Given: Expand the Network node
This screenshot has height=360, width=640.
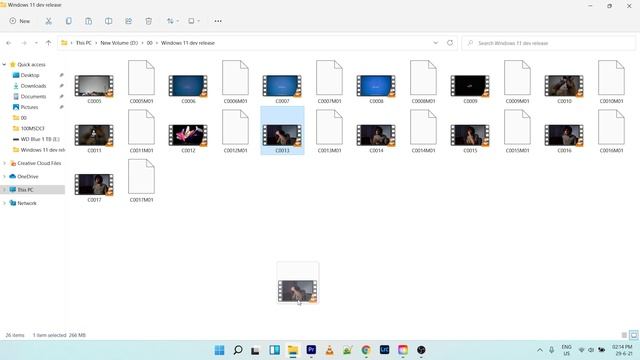Looking at the screenshot, I should click(4, 203).
